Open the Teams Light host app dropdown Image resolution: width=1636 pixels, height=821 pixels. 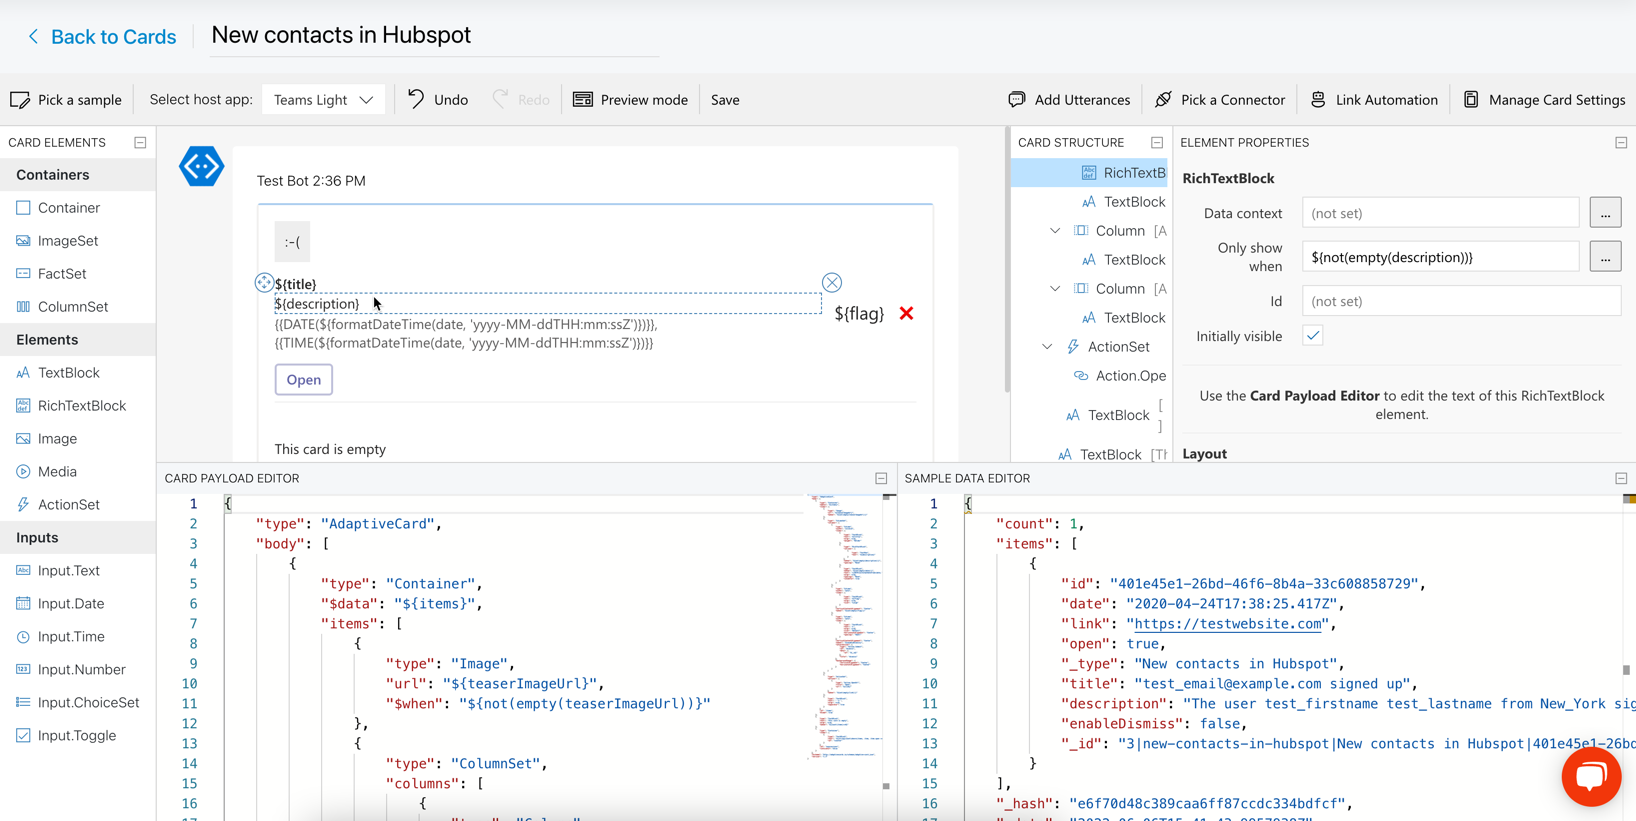click(x=323, y=99)
